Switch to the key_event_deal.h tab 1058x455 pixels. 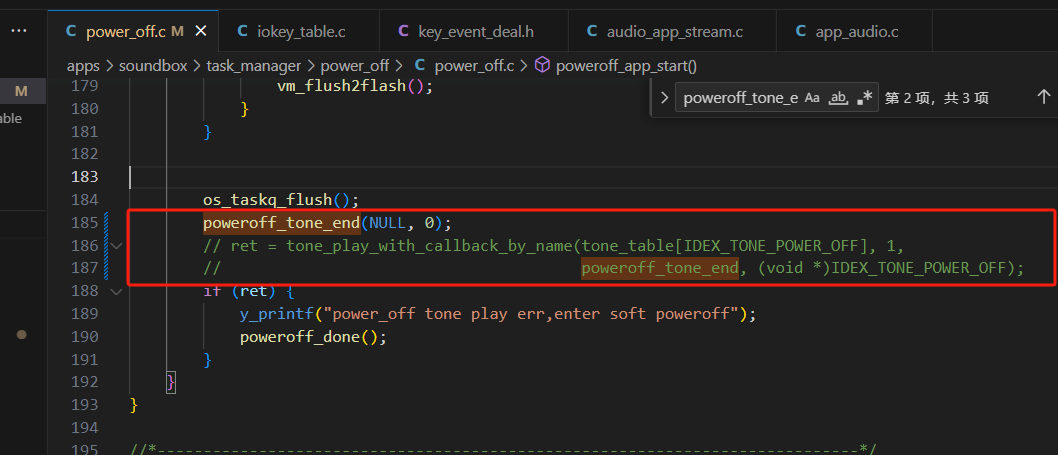pos(474,31)
